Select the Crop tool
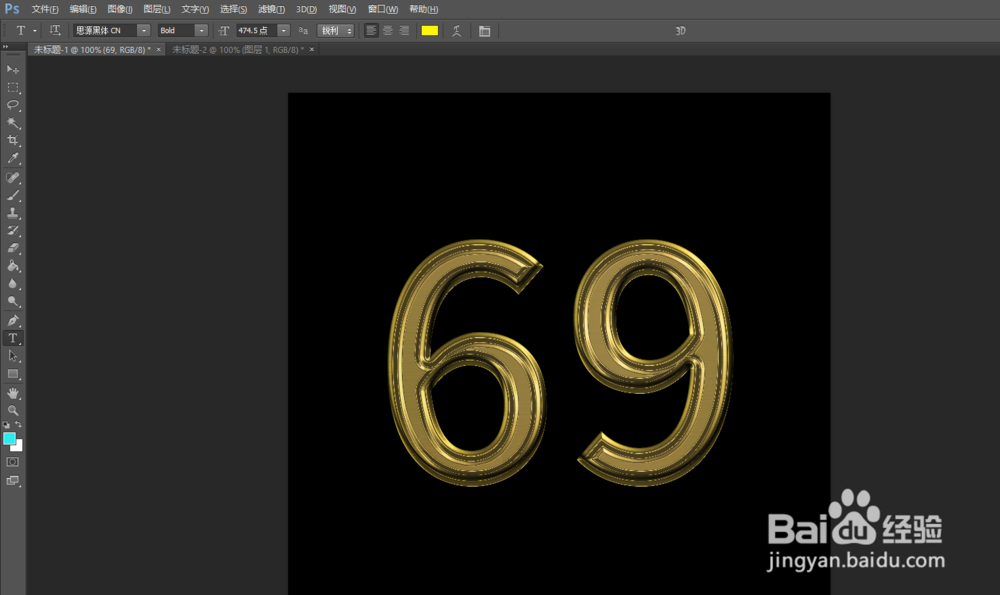 [x=13, y=140]
